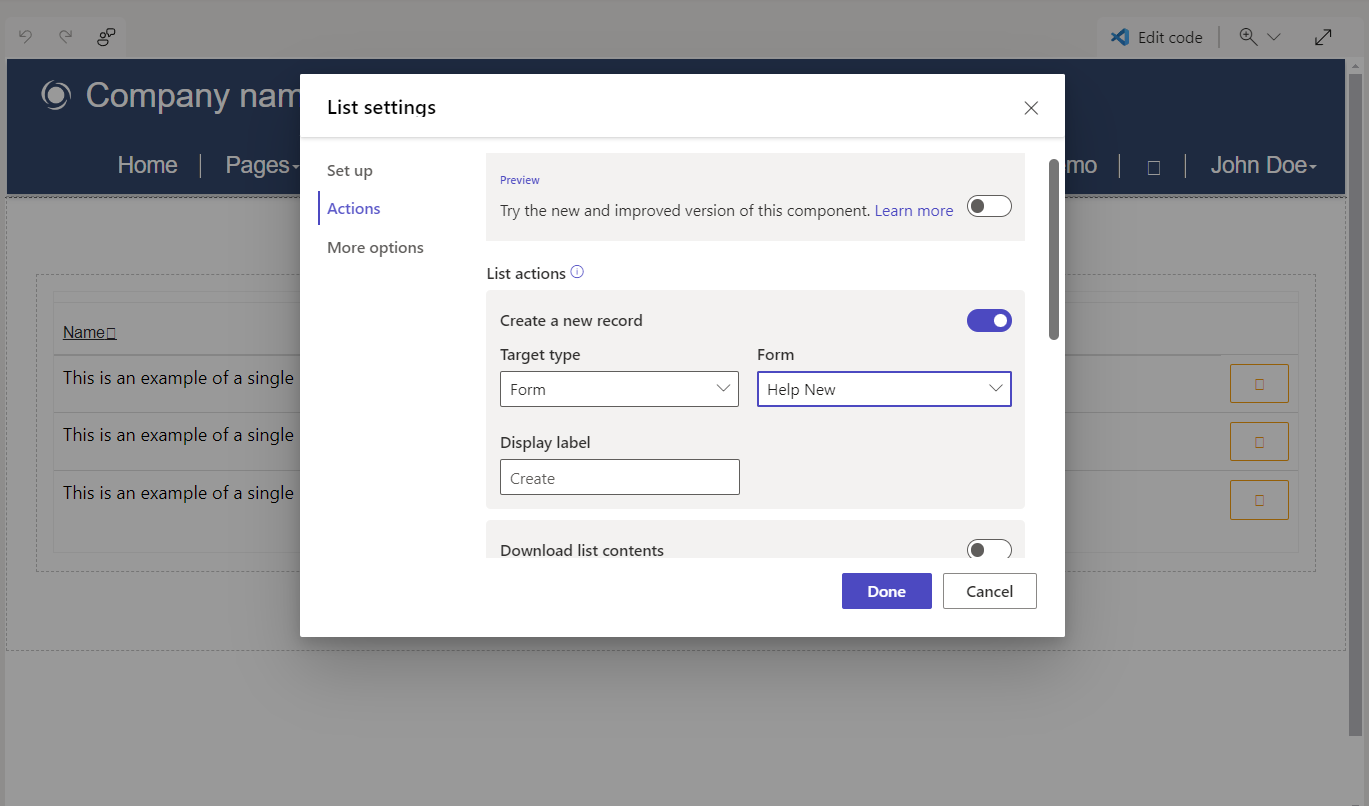
Task: Click the Undo icon in the toolbar
Action: (25, 37)
